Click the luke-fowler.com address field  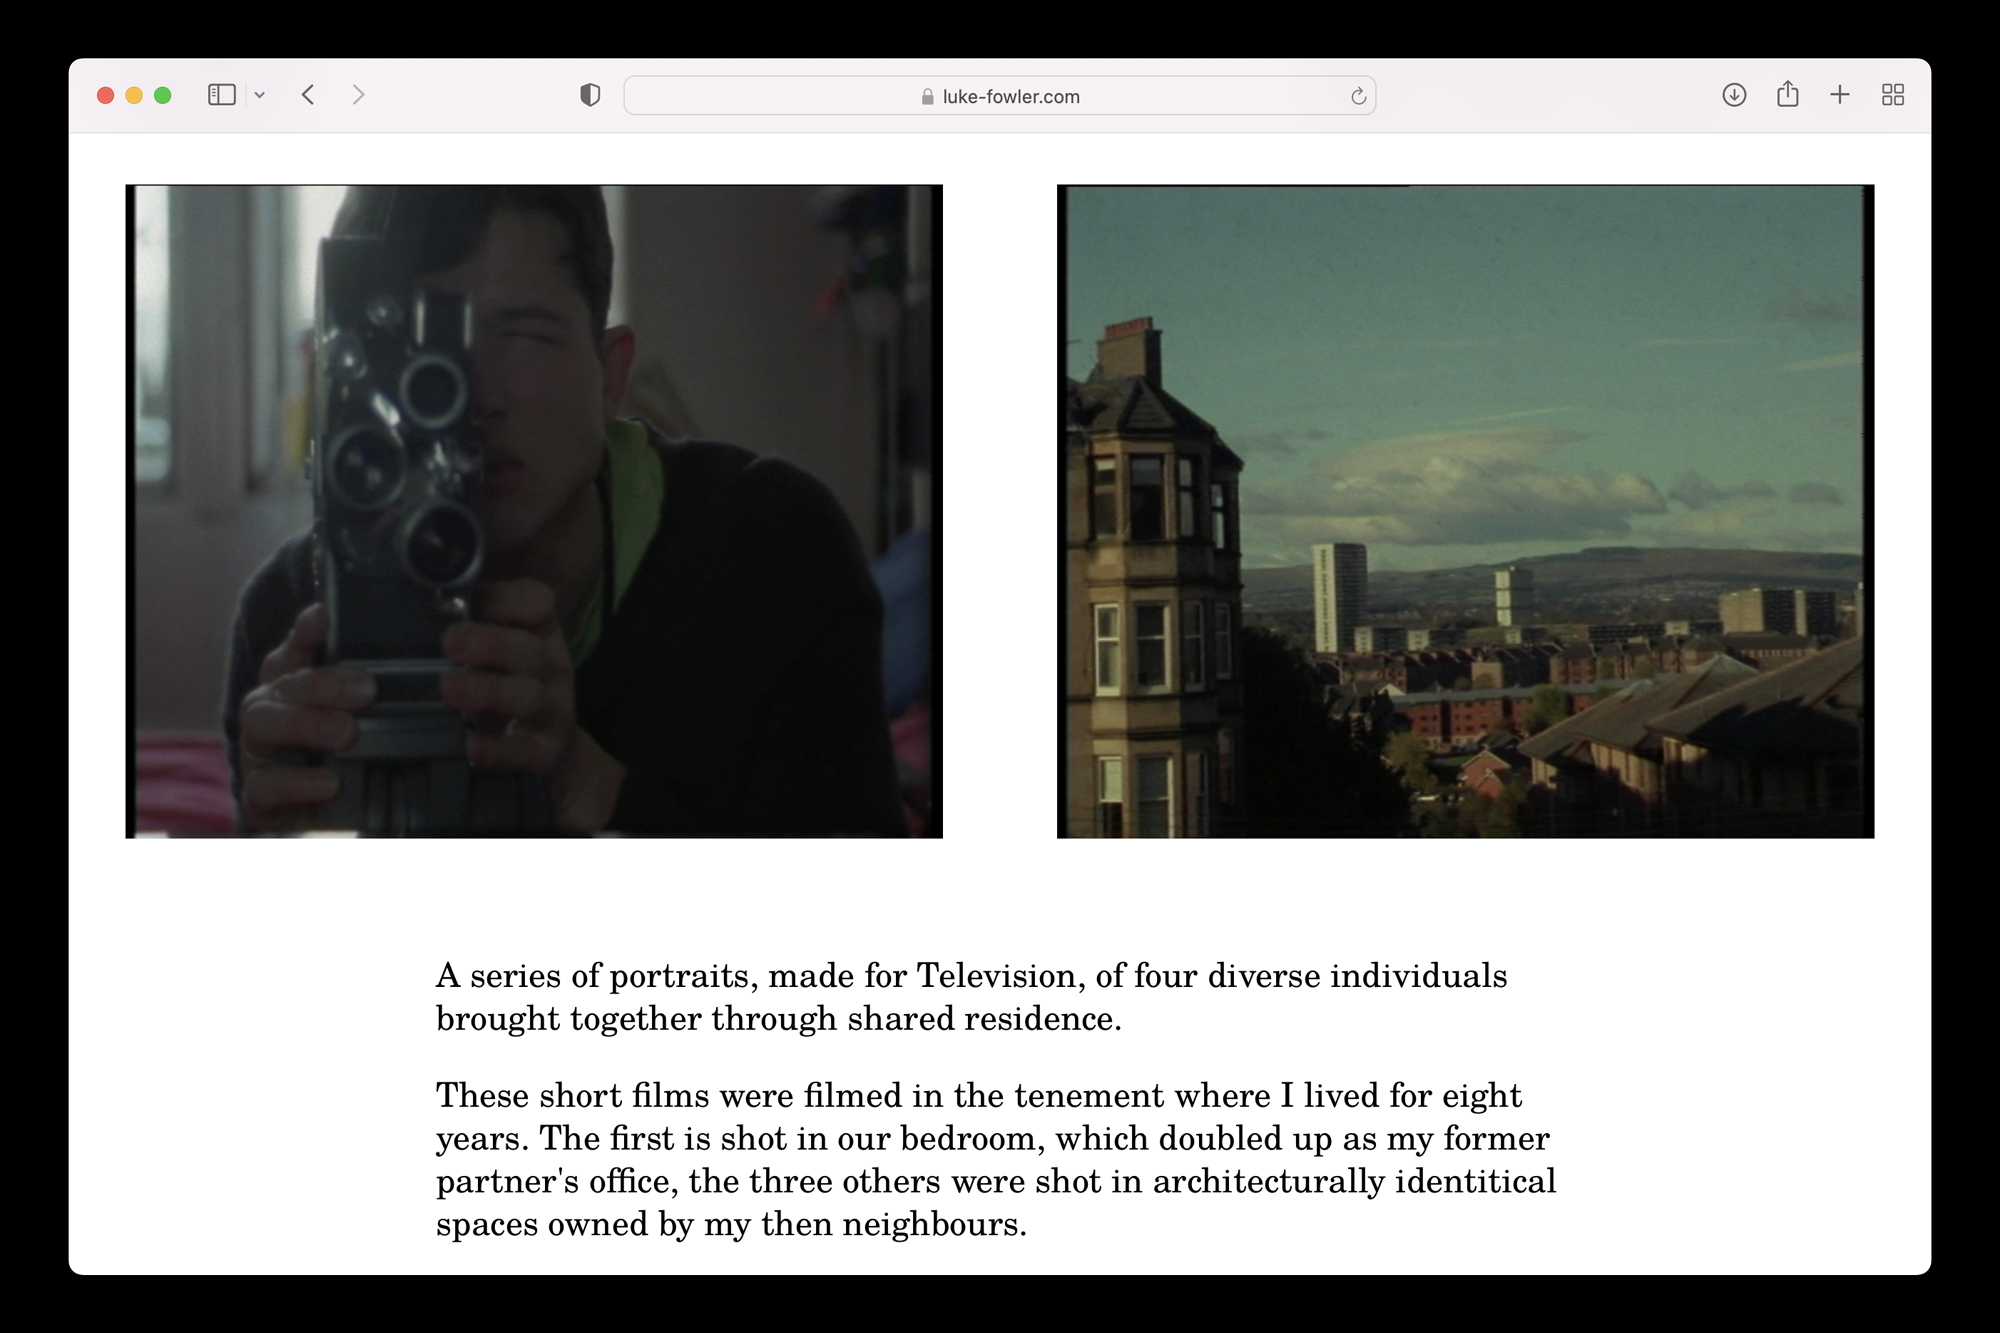point(1010,96)
